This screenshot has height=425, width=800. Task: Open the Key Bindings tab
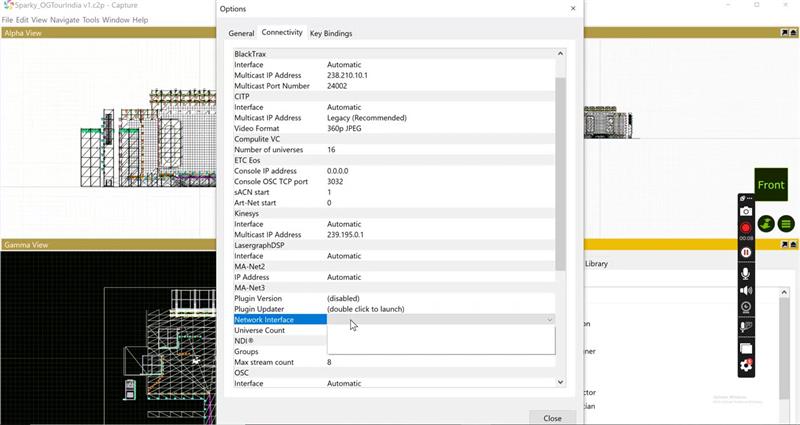[x=331, y=33]
